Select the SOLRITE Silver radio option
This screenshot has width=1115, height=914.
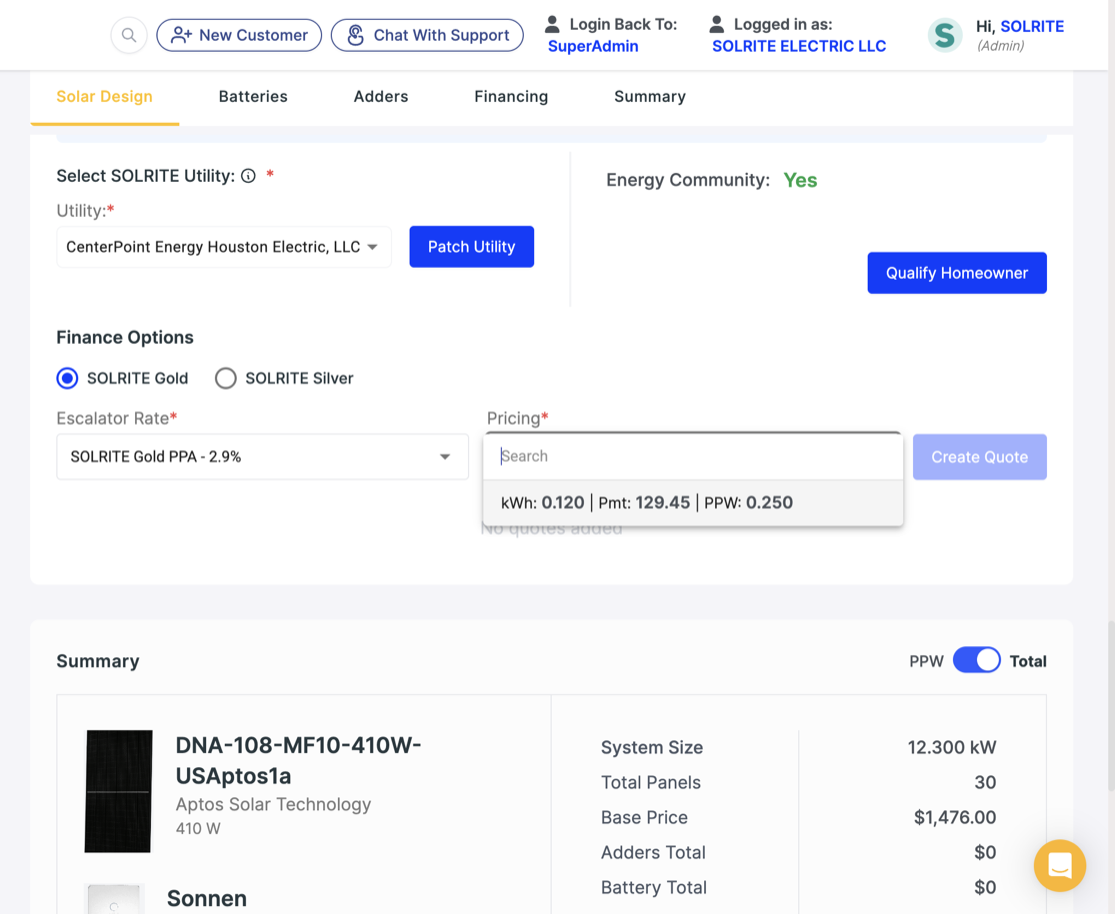pyautogui.click(x=226, y=378)
